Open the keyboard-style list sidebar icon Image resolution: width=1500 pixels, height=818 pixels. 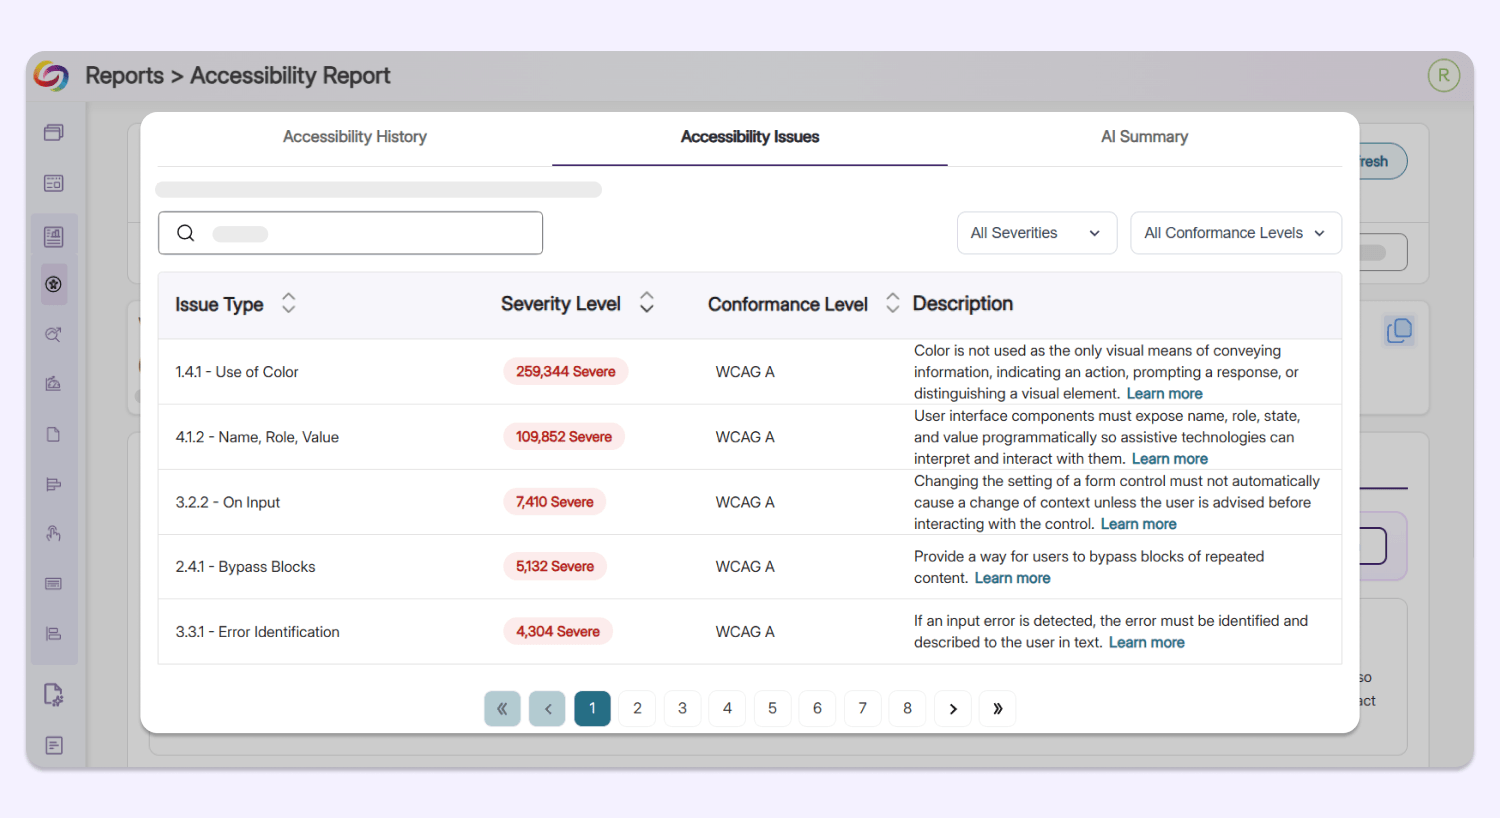(x=54, y=583)
